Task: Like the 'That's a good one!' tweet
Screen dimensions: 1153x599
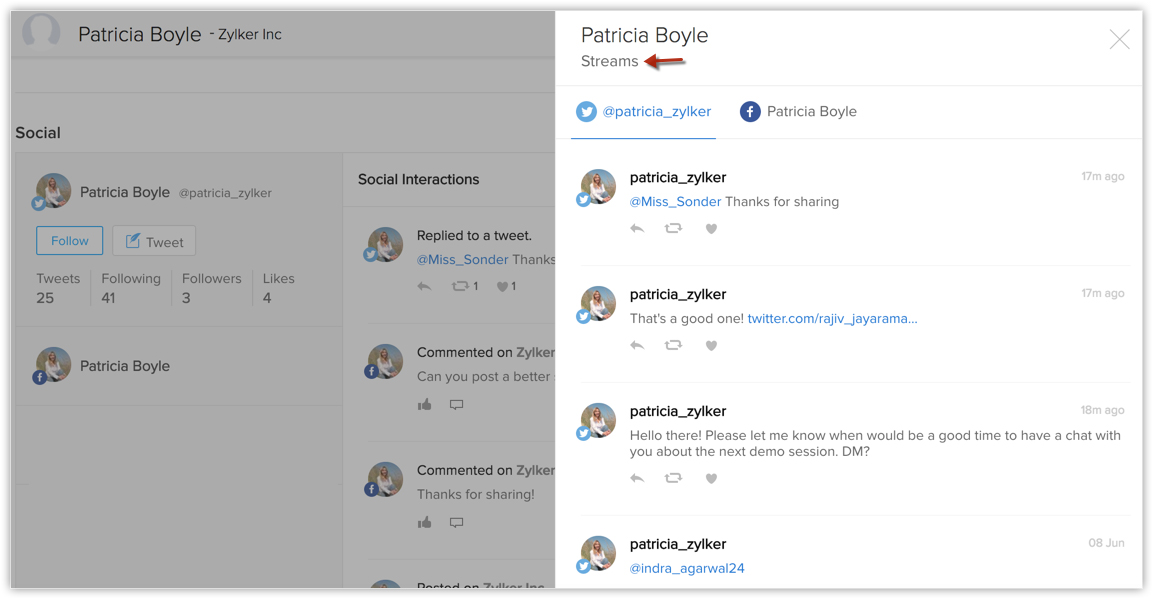Action: [x=711, y=346]
